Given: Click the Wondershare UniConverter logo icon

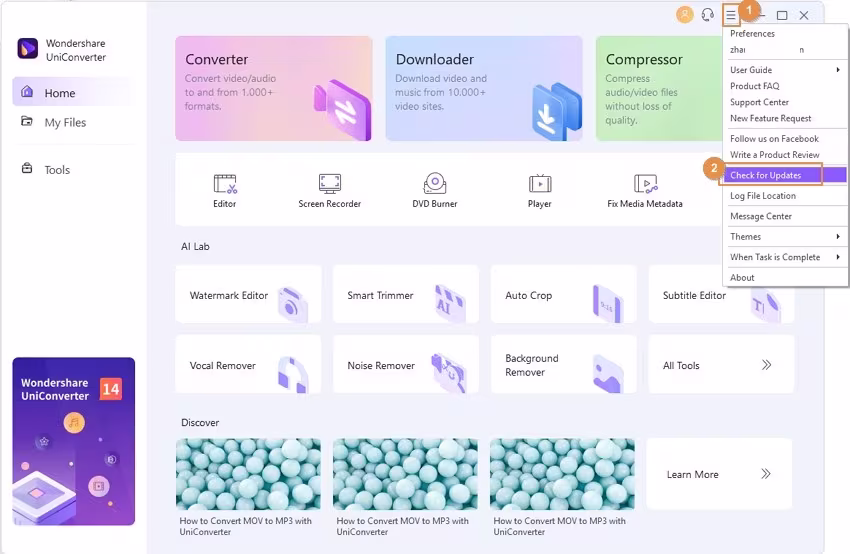Looking at the screenshot, I should pyautogui.click(x=28, y=49).
